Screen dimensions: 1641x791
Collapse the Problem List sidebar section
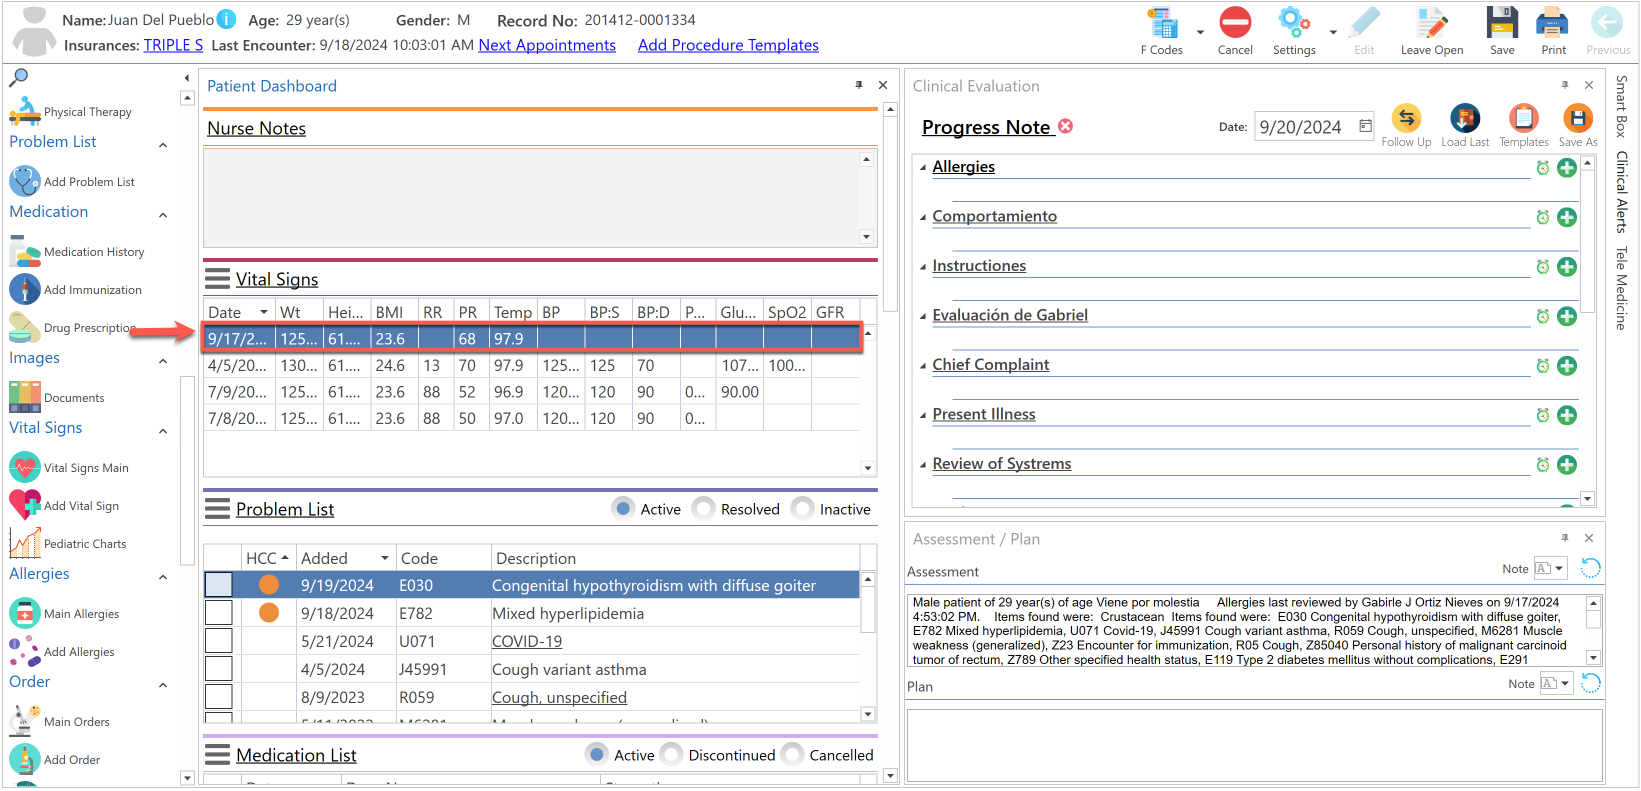[x=163, y=146]
